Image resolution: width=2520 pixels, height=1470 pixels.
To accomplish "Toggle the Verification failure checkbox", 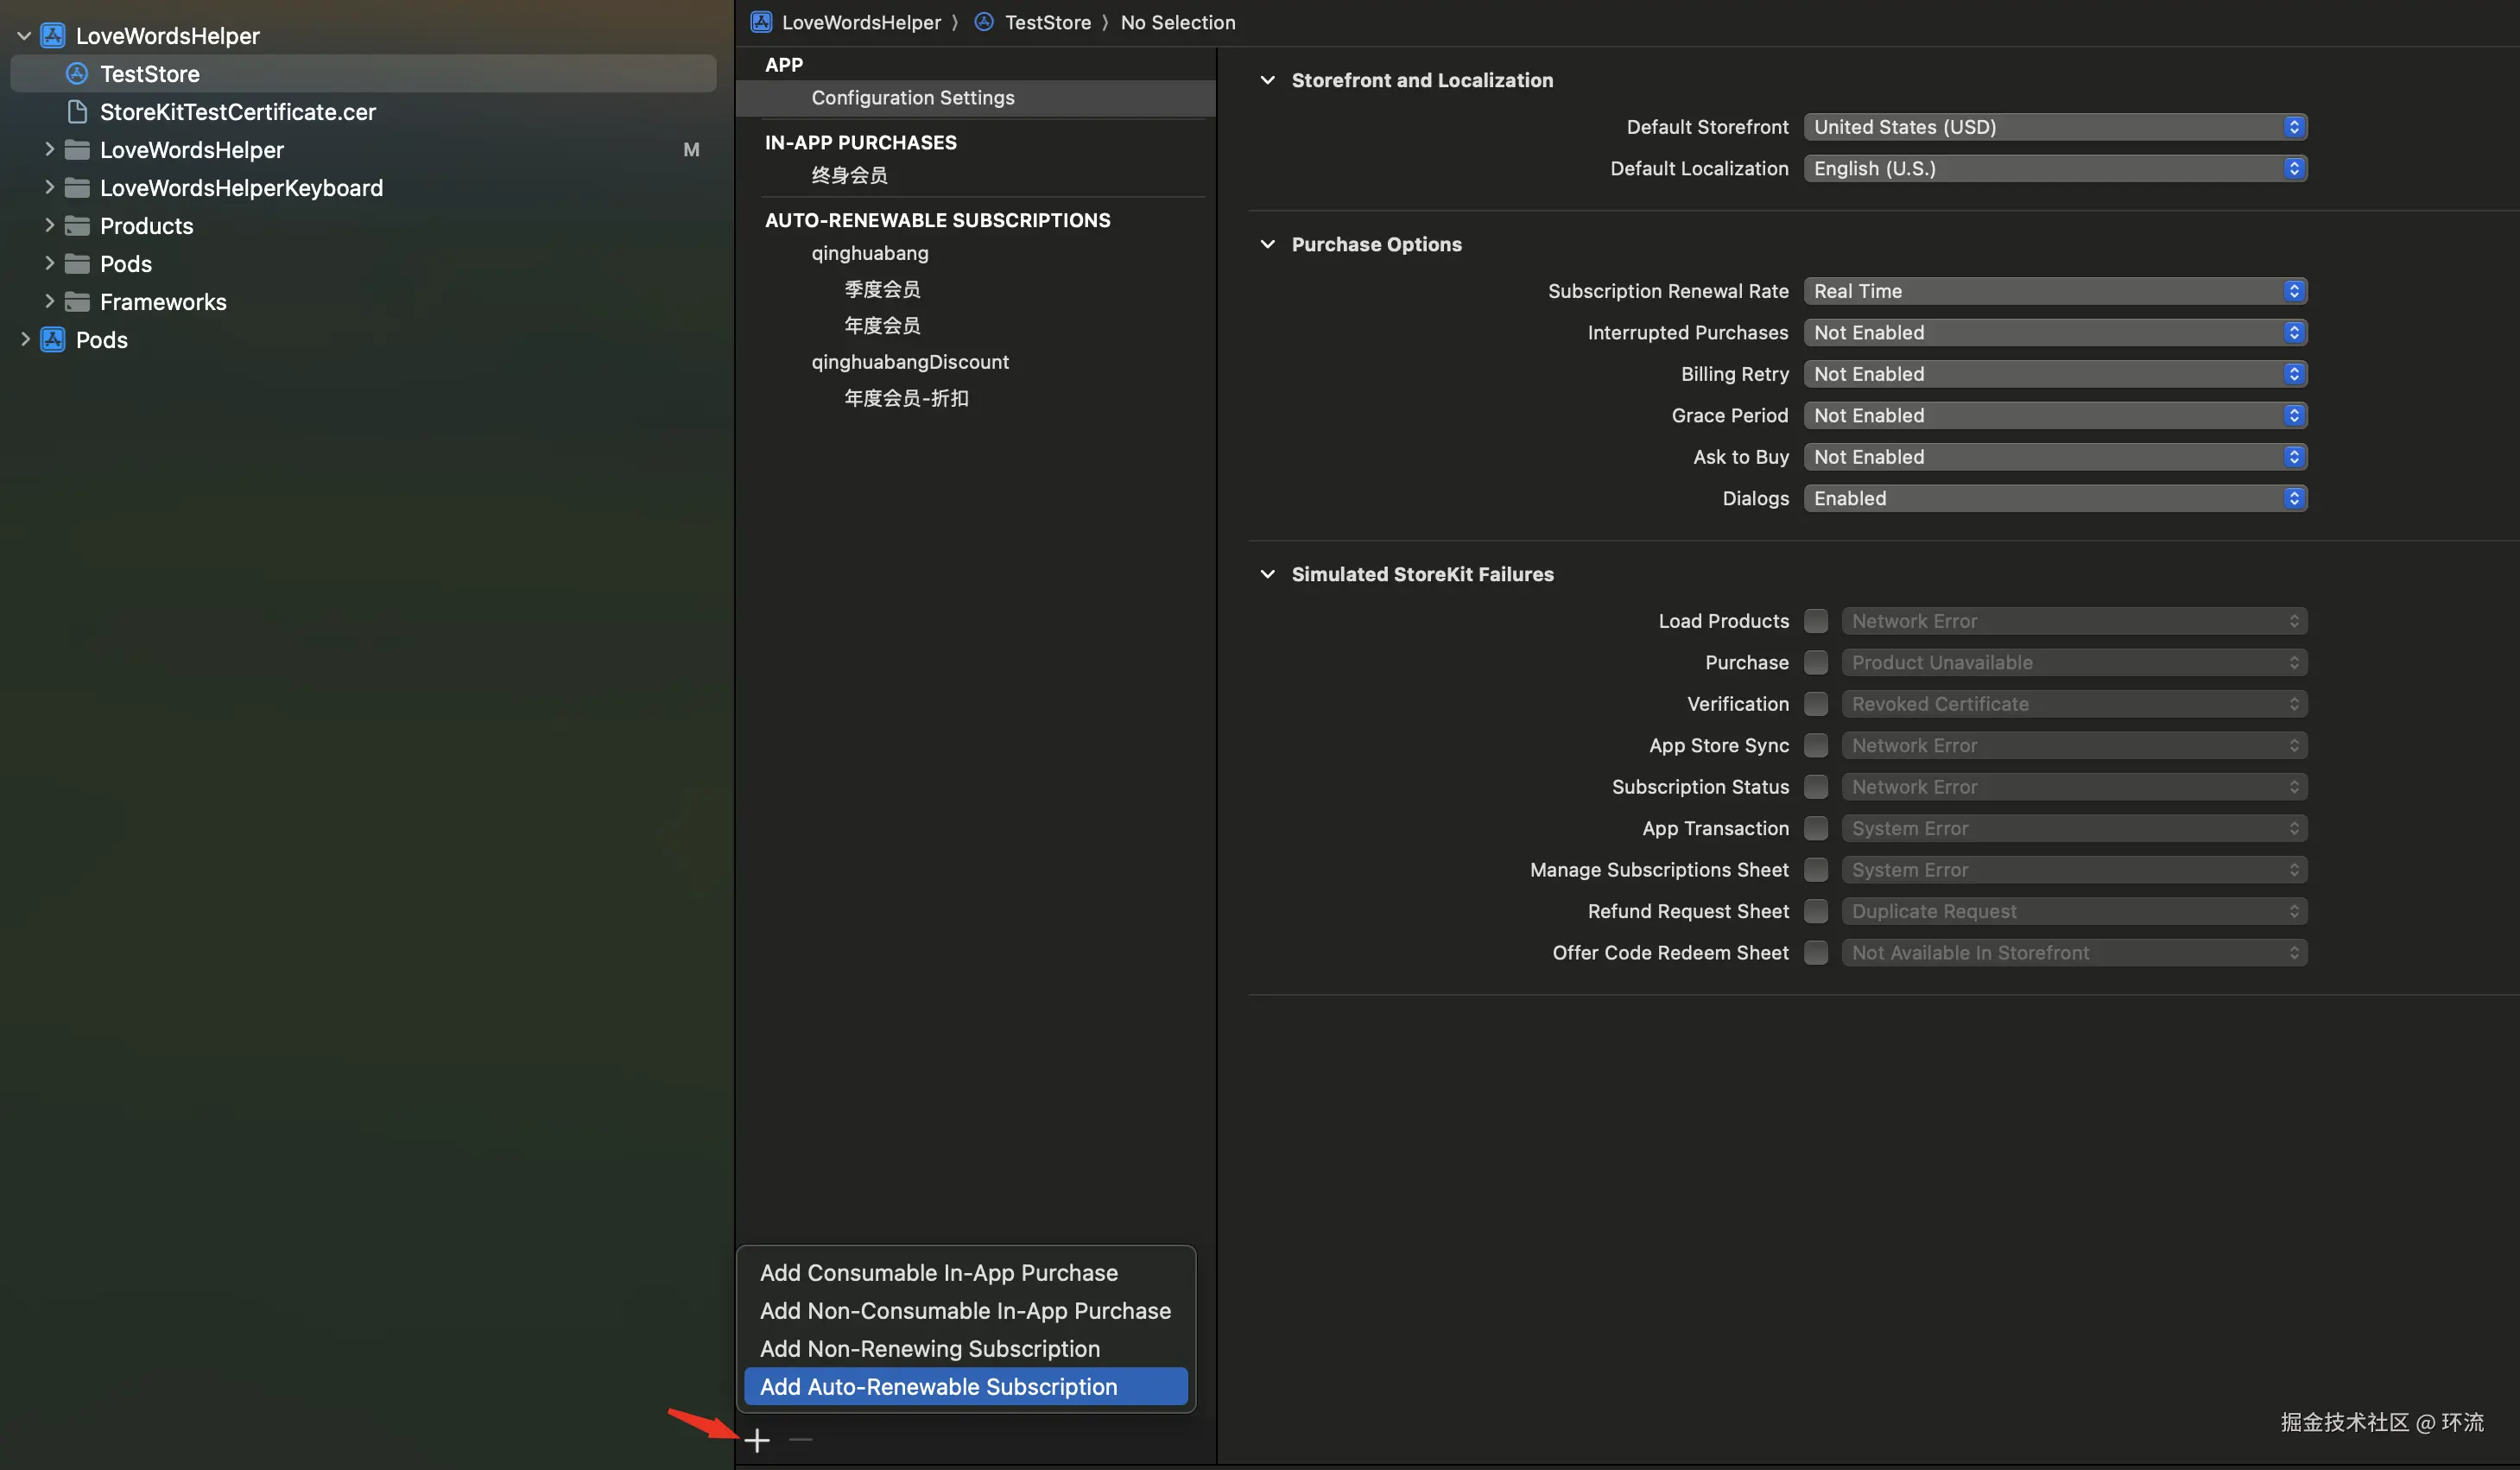I will tap(1816, 704).
